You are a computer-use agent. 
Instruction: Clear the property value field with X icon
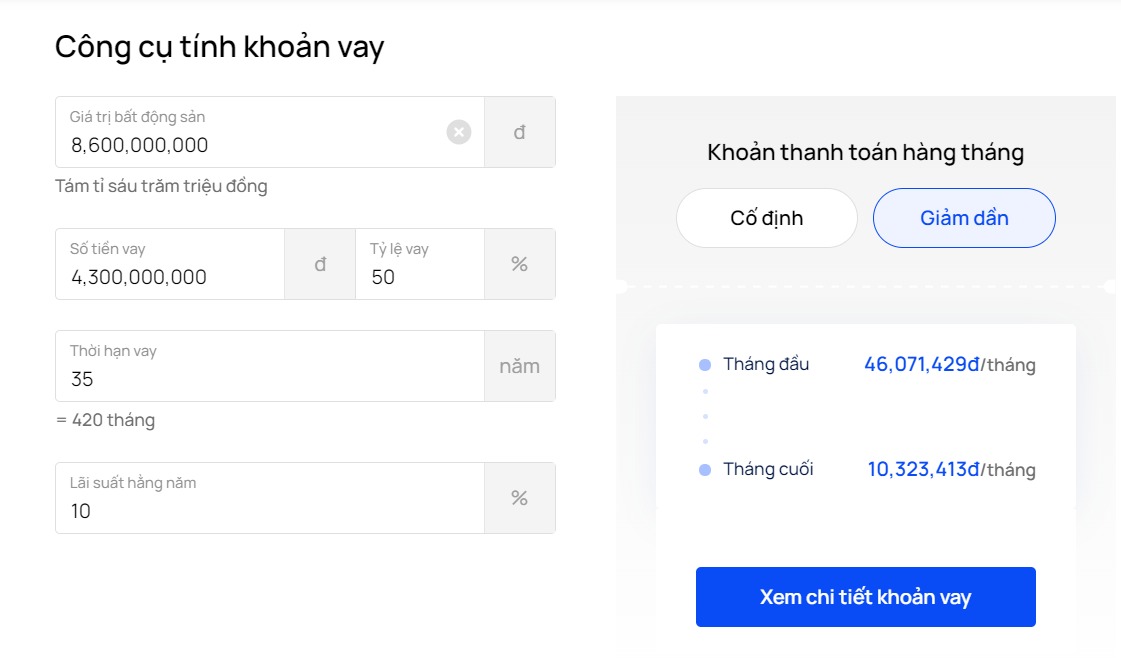[x=458, y=132]
